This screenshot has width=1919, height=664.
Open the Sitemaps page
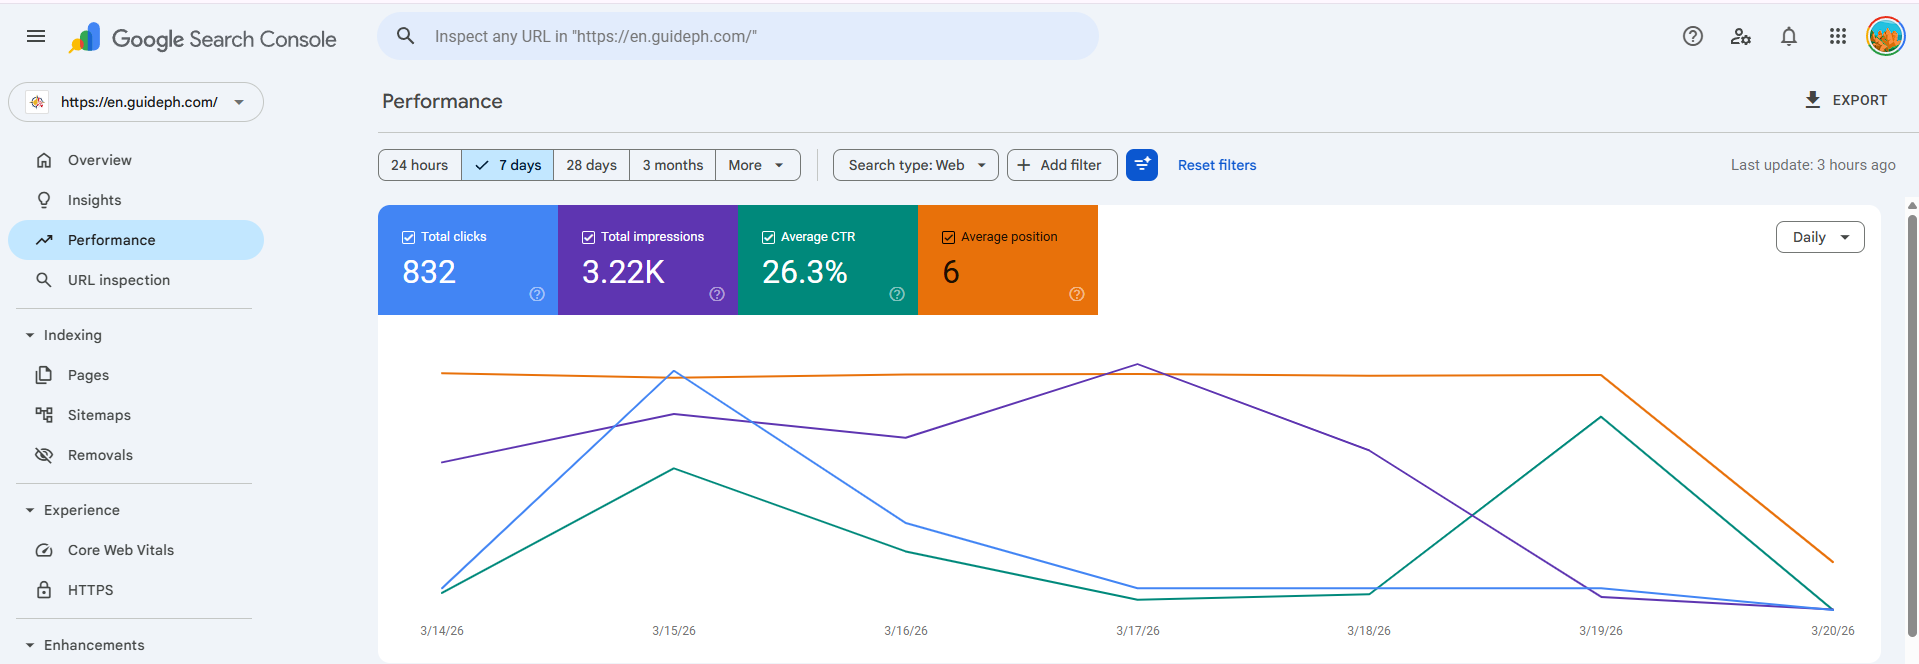136,415
